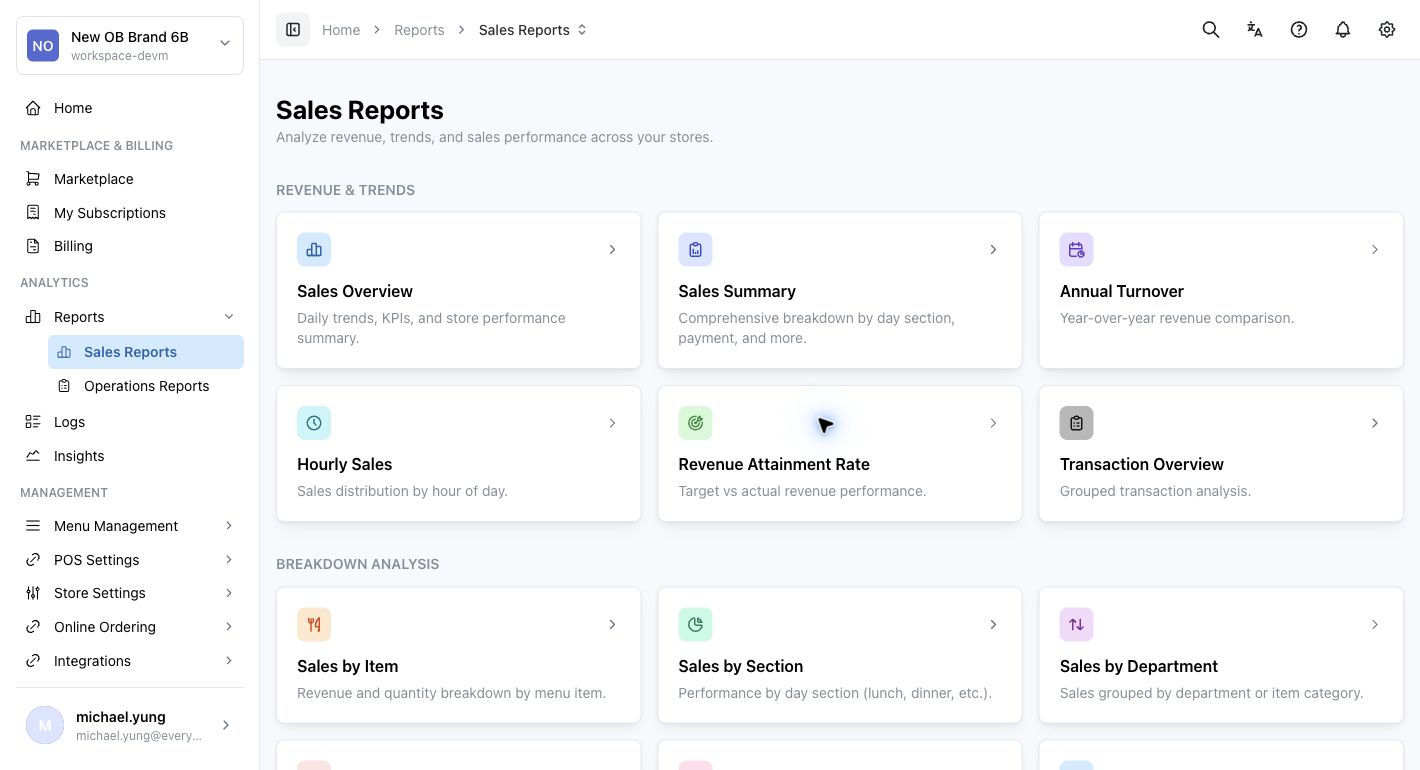
Task: Open the search icon in top bar
Action: 1211,30
